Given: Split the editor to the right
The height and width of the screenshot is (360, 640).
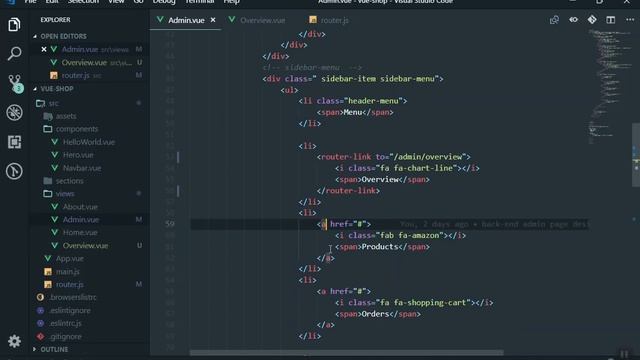Looking at the screenshot, I should coord(611,20).
